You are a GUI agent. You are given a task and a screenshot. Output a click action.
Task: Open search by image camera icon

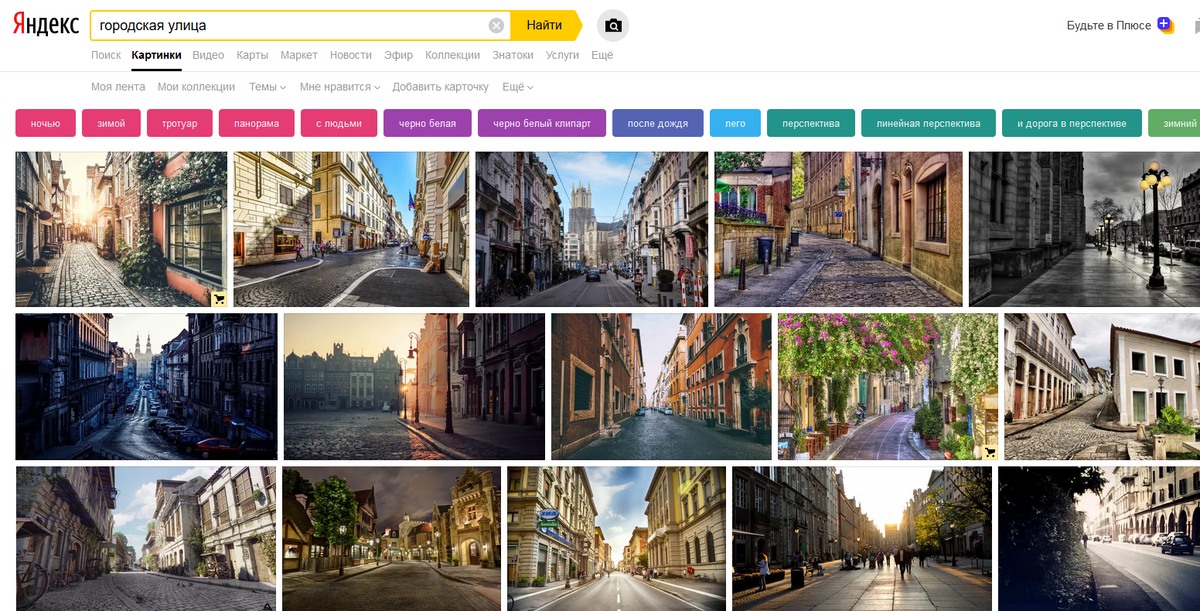point(613,25)
